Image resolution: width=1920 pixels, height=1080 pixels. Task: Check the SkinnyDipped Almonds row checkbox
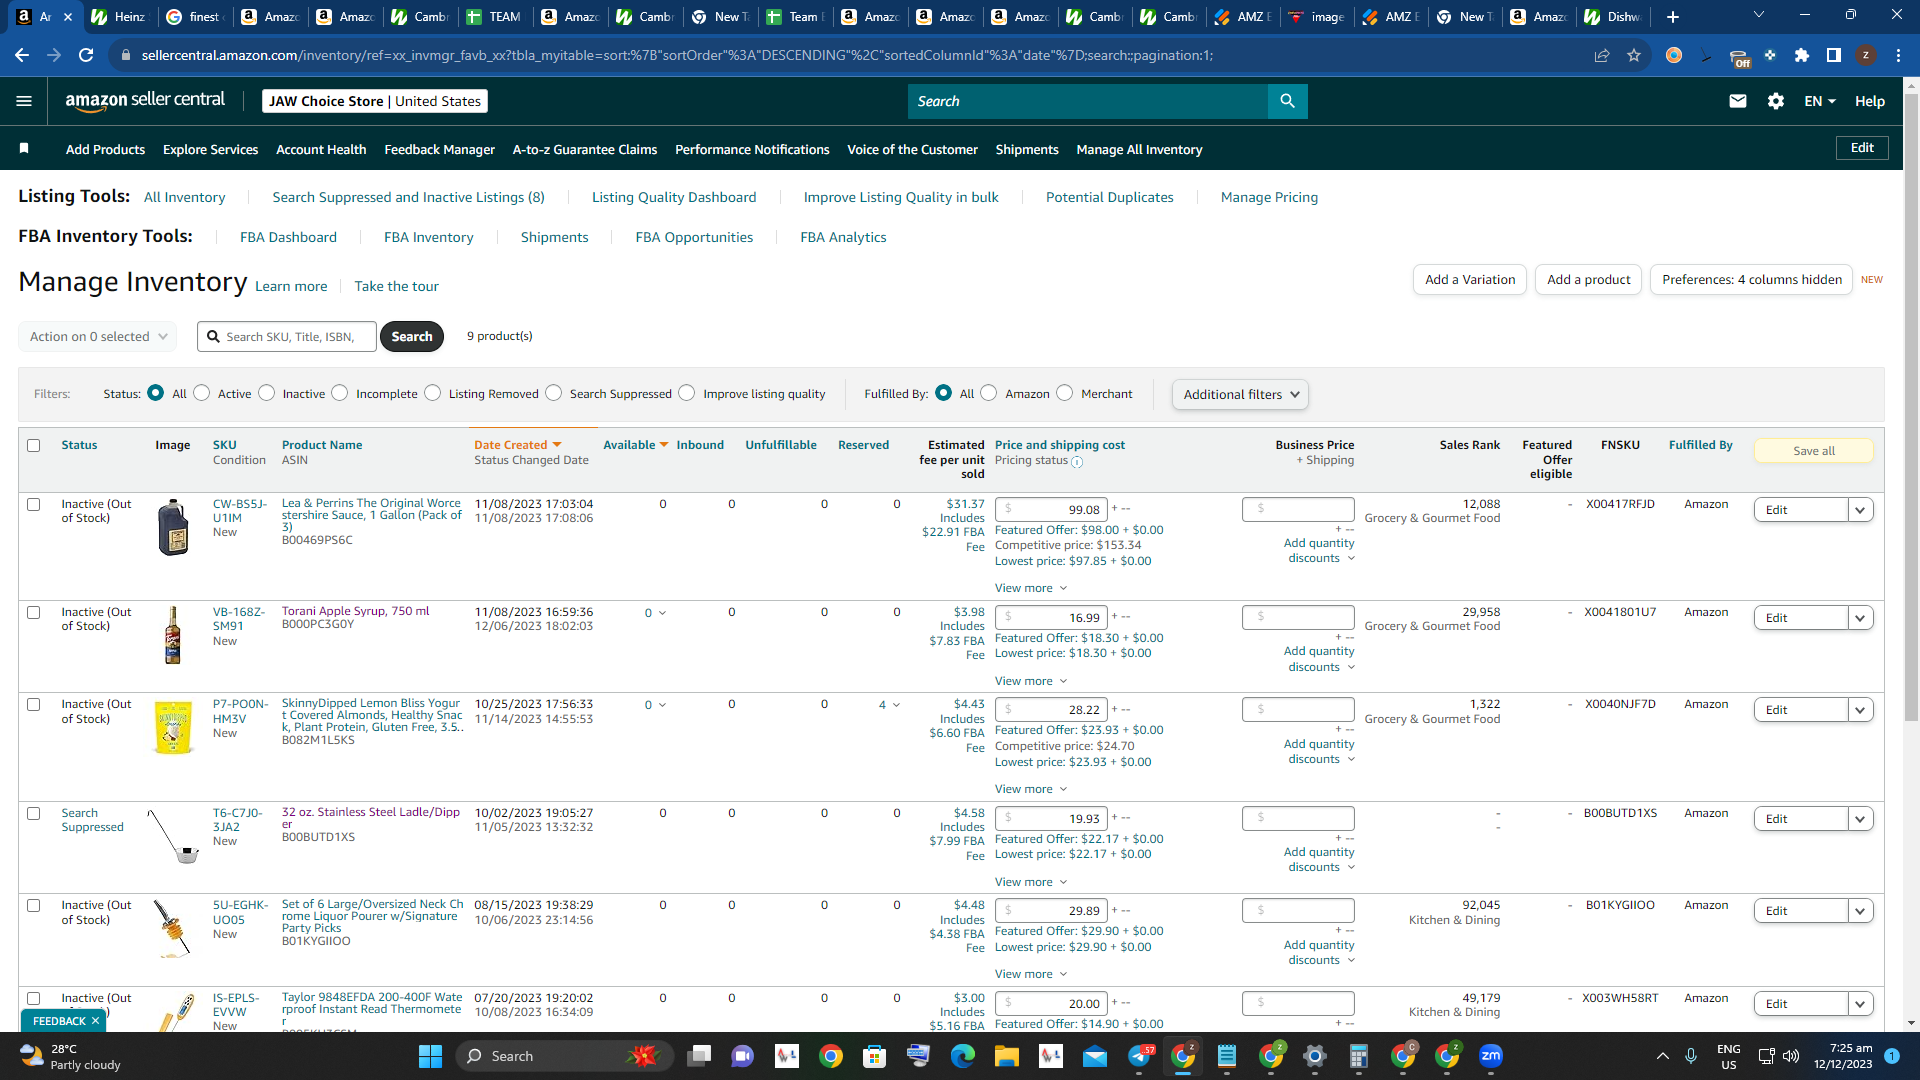tap(34, 704)
